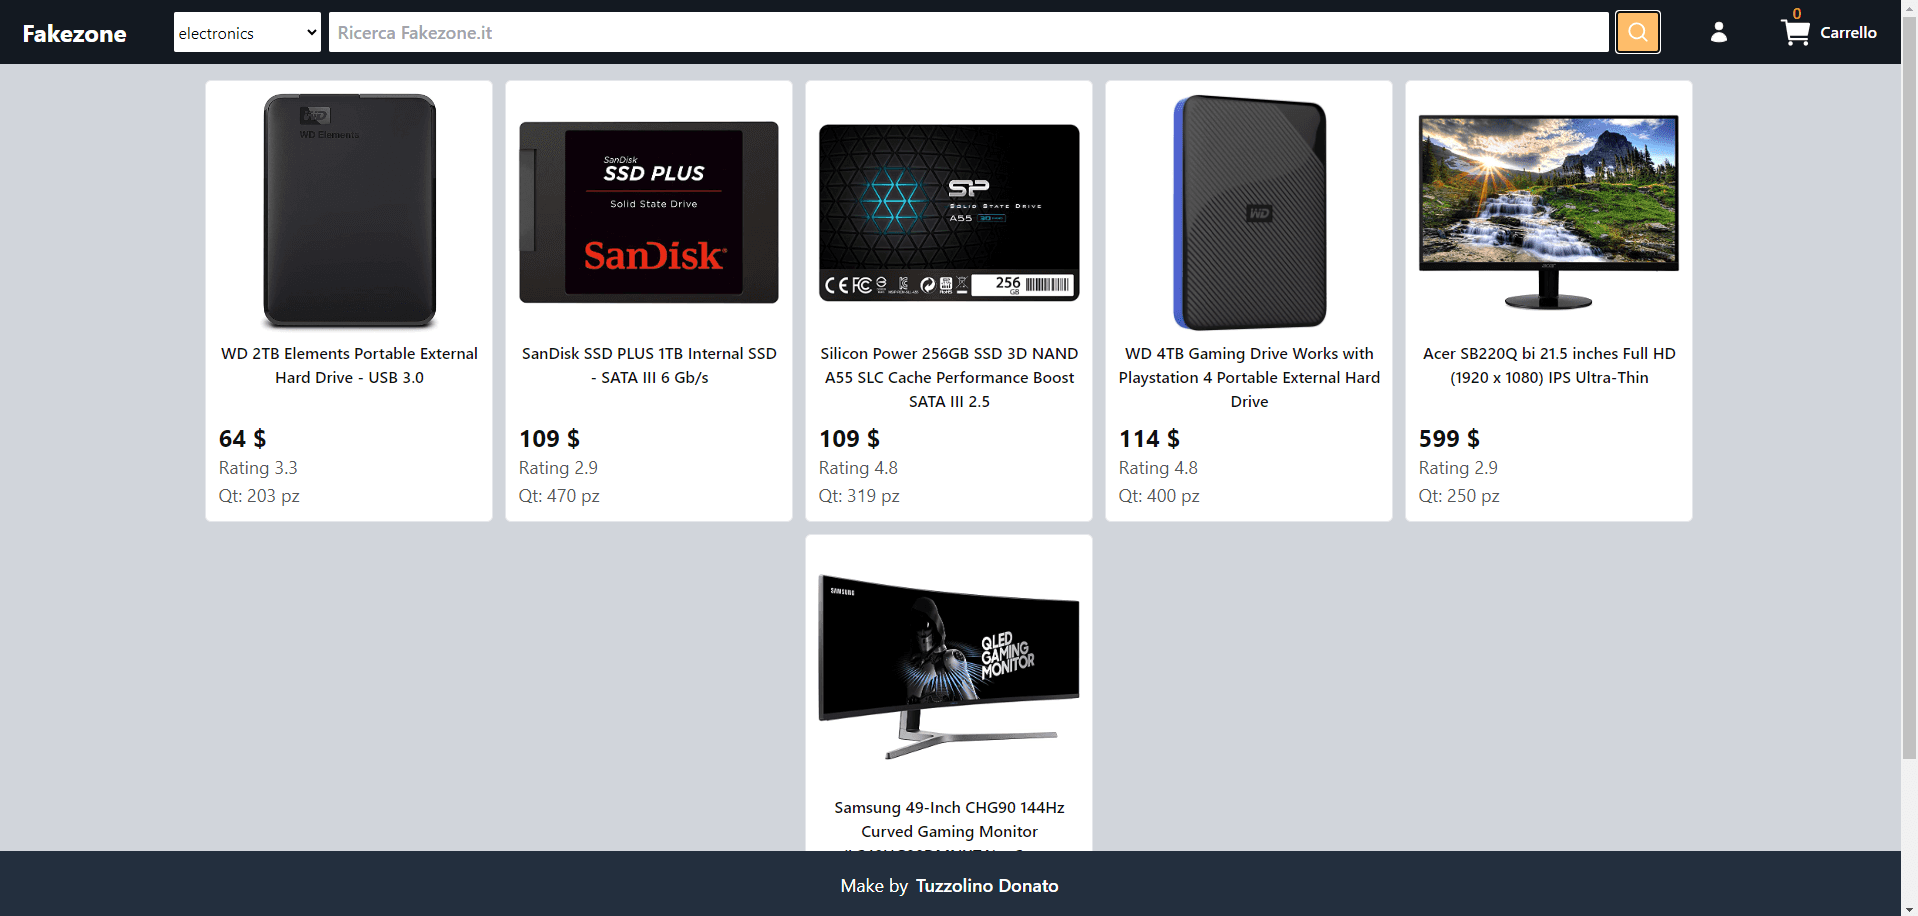Image resolution: width=1918 pixels, height=916 pixels.
Task: View the WD 4TB Gaming Drive image
Action: point(1249,211)
